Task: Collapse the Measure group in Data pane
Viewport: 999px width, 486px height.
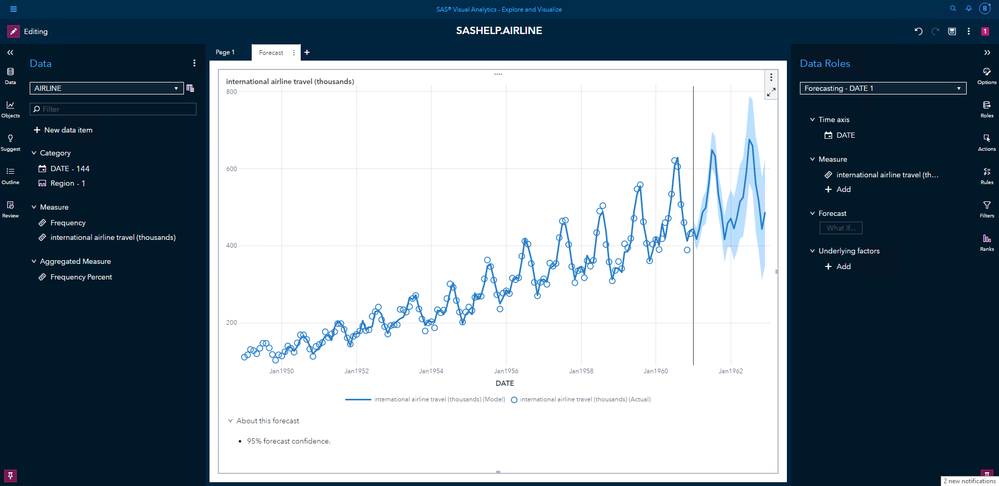Action: (34, 207)
